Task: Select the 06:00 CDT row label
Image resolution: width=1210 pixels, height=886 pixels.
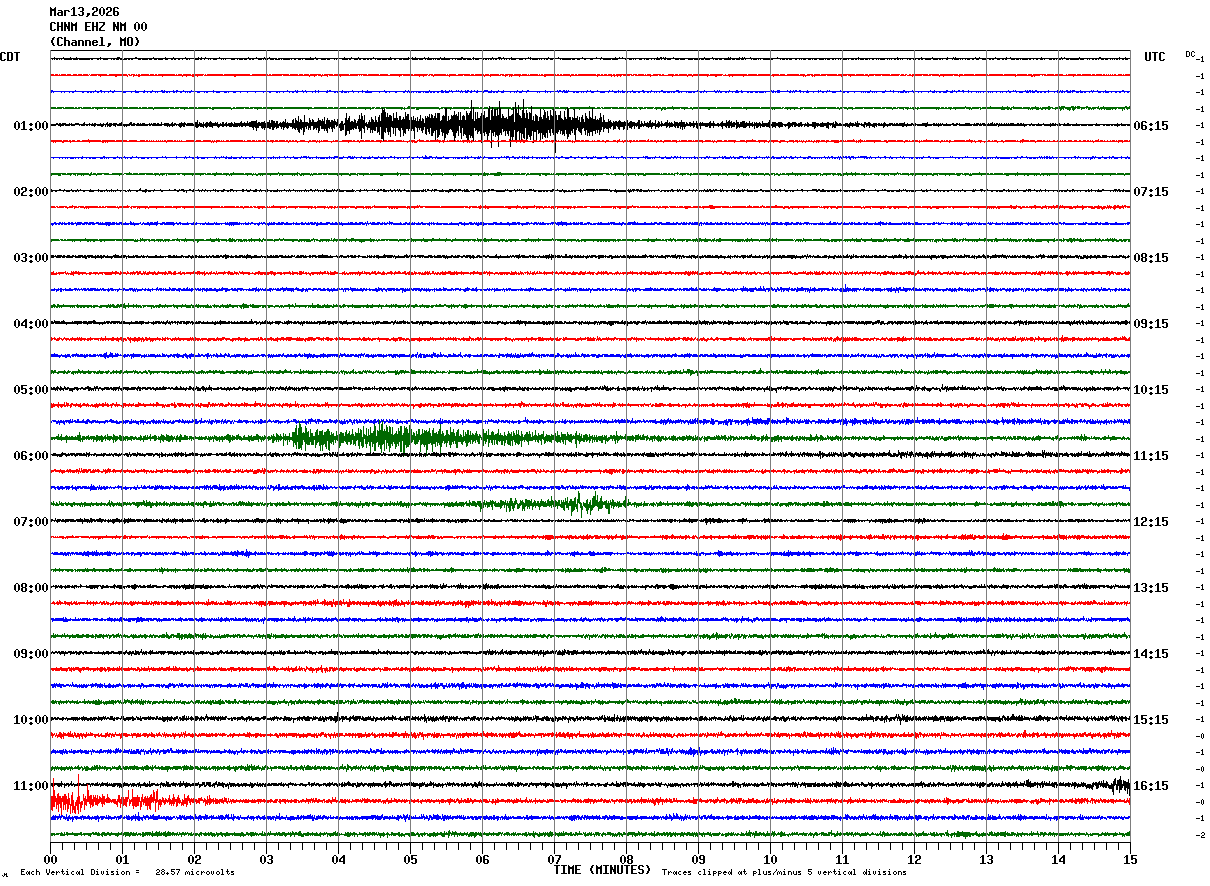Action: (31, 456)
